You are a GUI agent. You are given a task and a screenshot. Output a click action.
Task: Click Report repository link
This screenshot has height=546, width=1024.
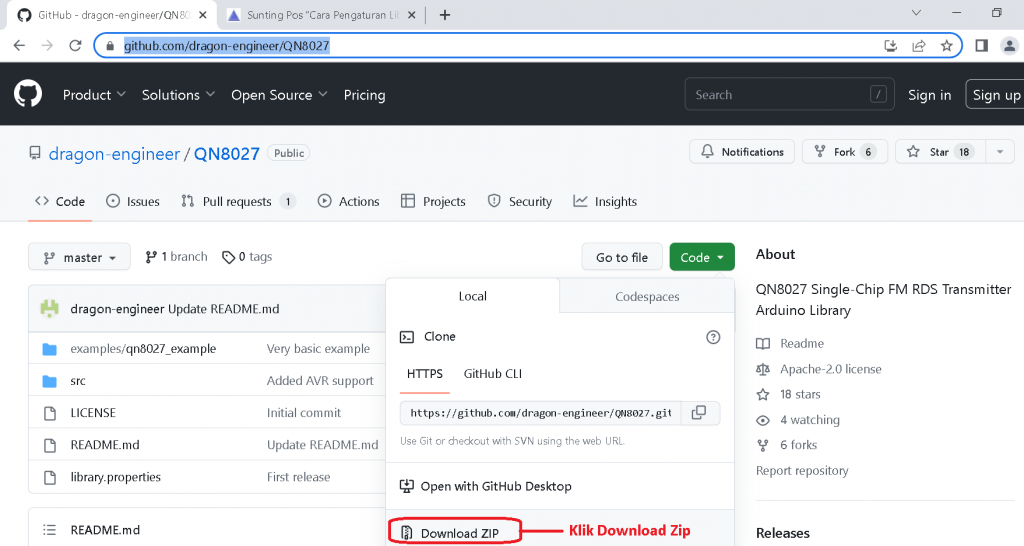[802, 471]
